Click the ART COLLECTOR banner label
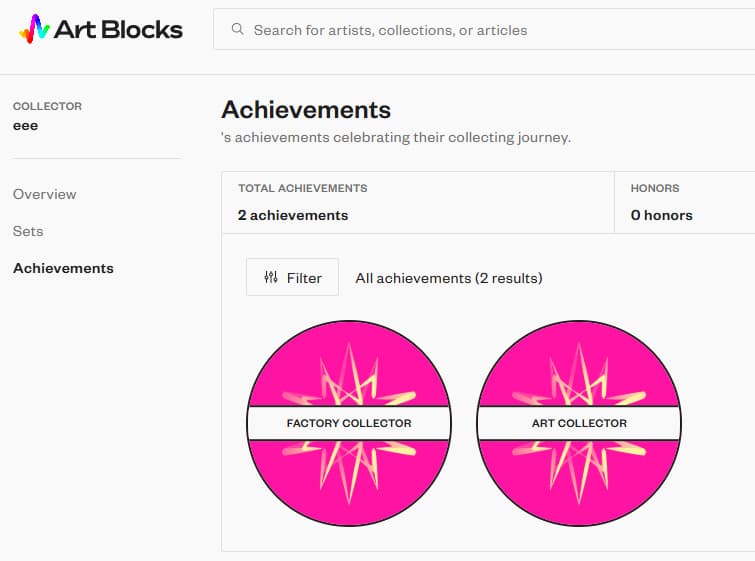The width and height of the screenshot is (755, 561). tap(579, 423)
